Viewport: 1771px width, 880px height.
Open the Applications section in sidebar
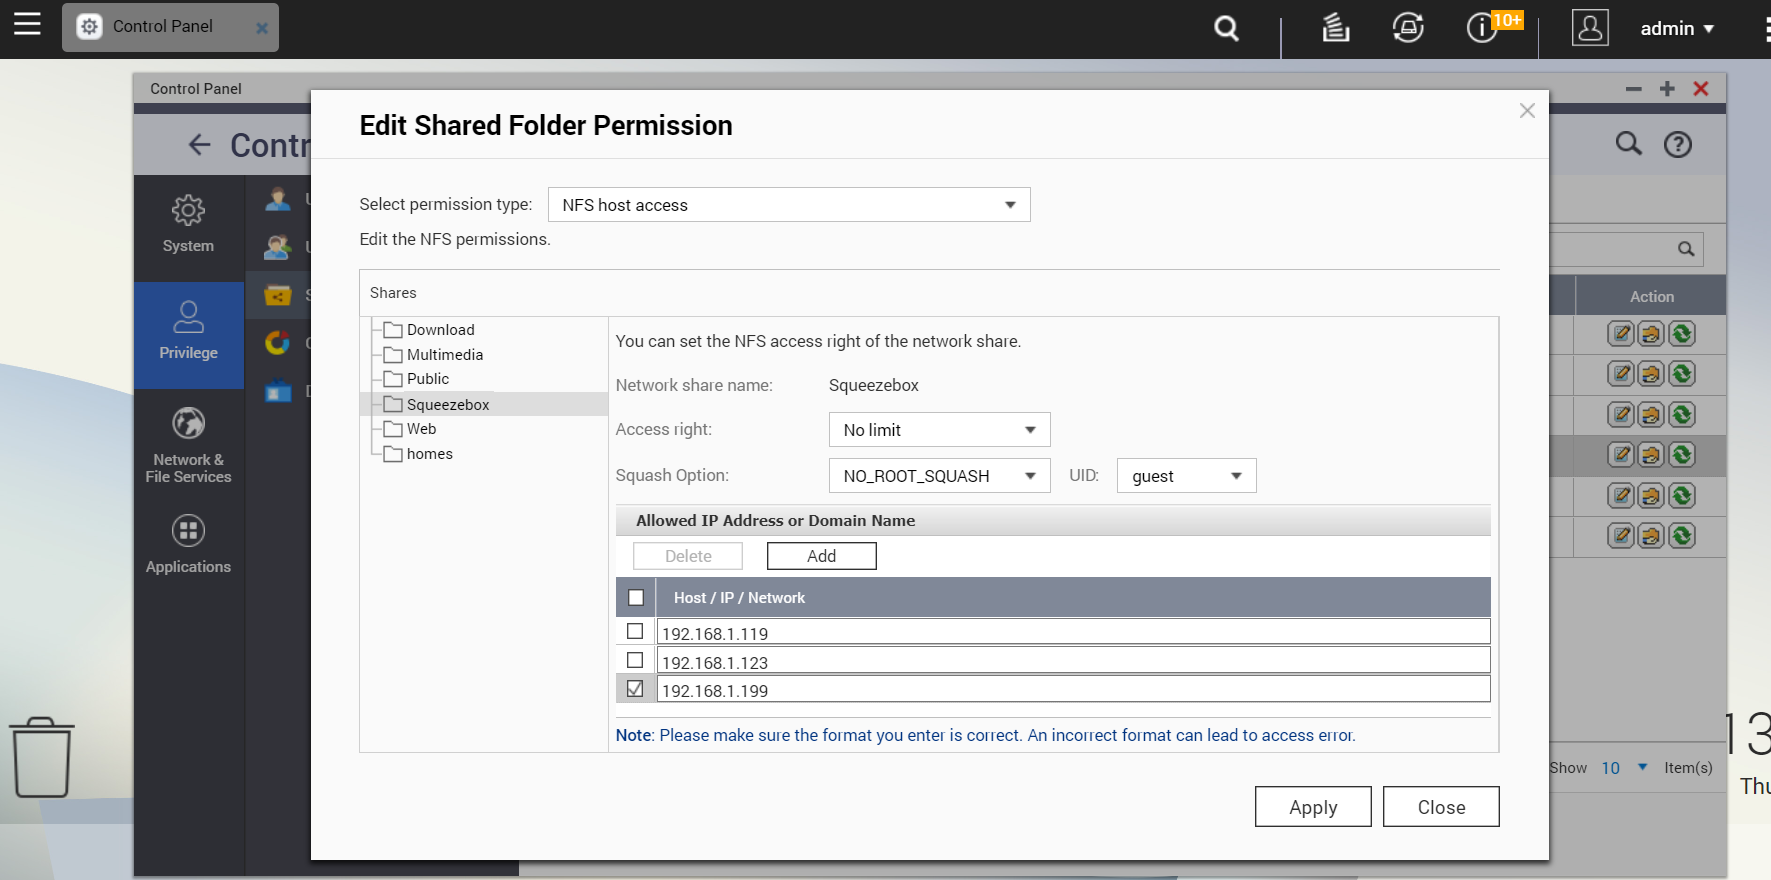click(x=188, y=543)
